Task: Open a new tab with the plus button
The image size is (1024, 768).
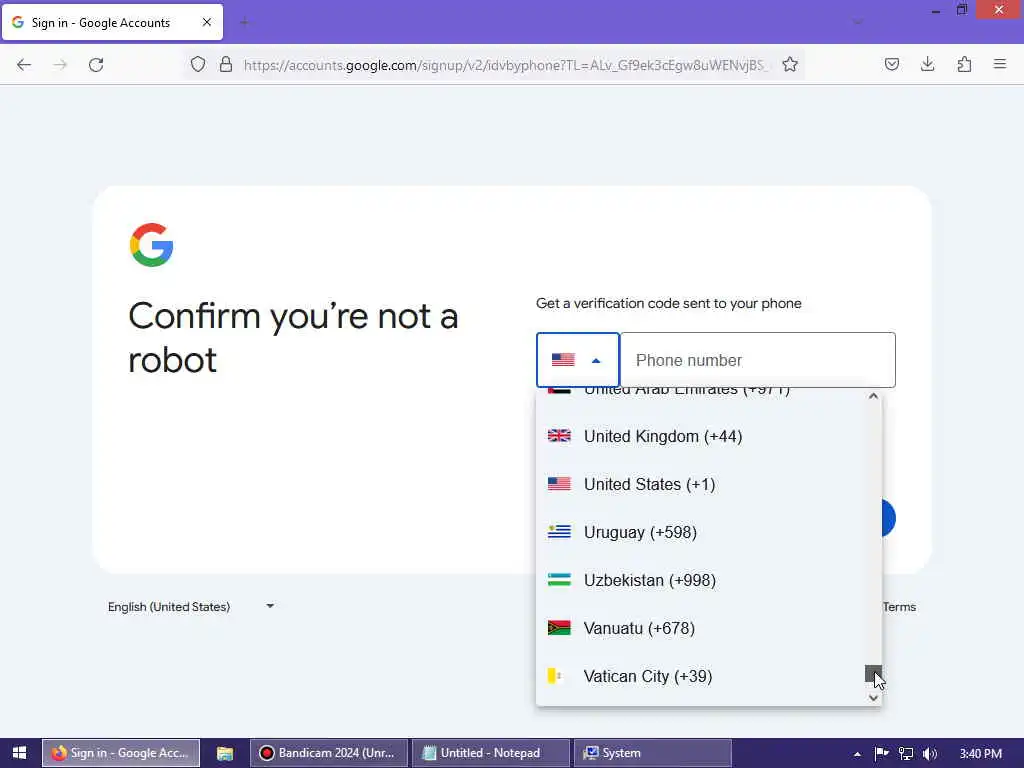Action: click(244, 22)
